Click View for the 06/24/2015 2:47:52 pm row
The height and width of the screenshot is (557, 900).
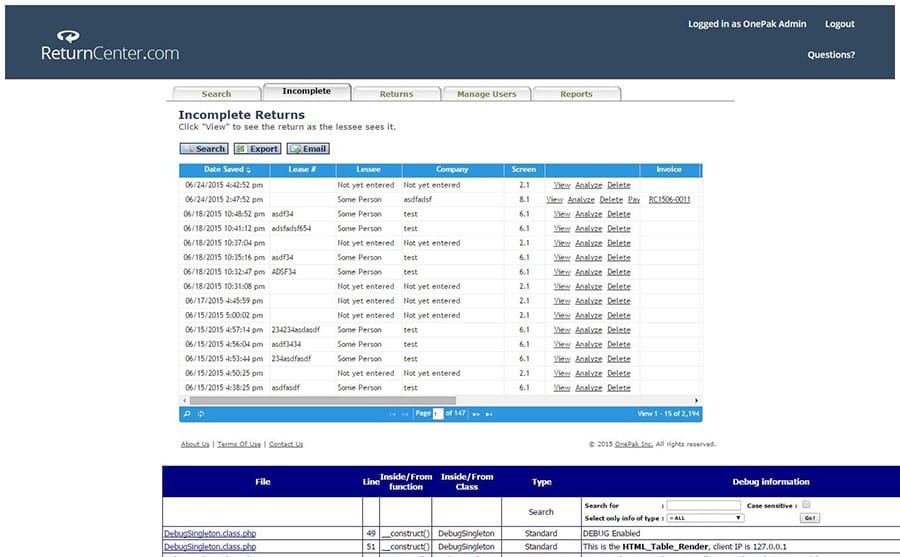[x=554, y=199]
